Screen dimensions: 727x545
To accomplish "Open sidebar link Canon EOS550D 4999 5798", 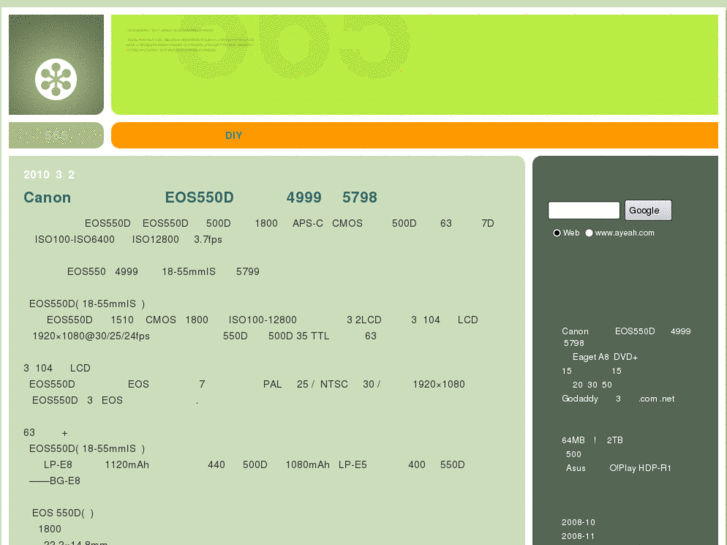I will click(x=626, y=337).
